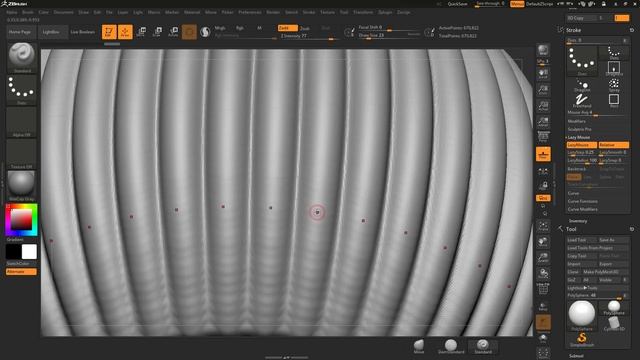Select the Move transform icon
This screenshot has height=360, width=640.
click(141, 32)
